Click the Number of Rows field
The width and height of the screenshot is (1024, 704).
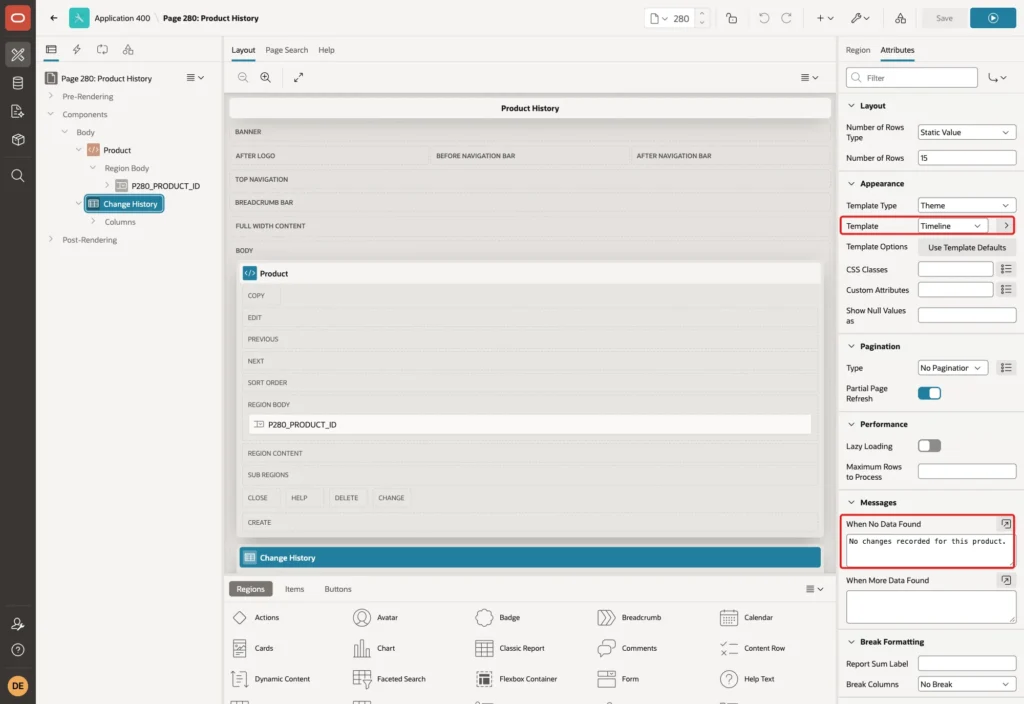click(x=967, y=157)
